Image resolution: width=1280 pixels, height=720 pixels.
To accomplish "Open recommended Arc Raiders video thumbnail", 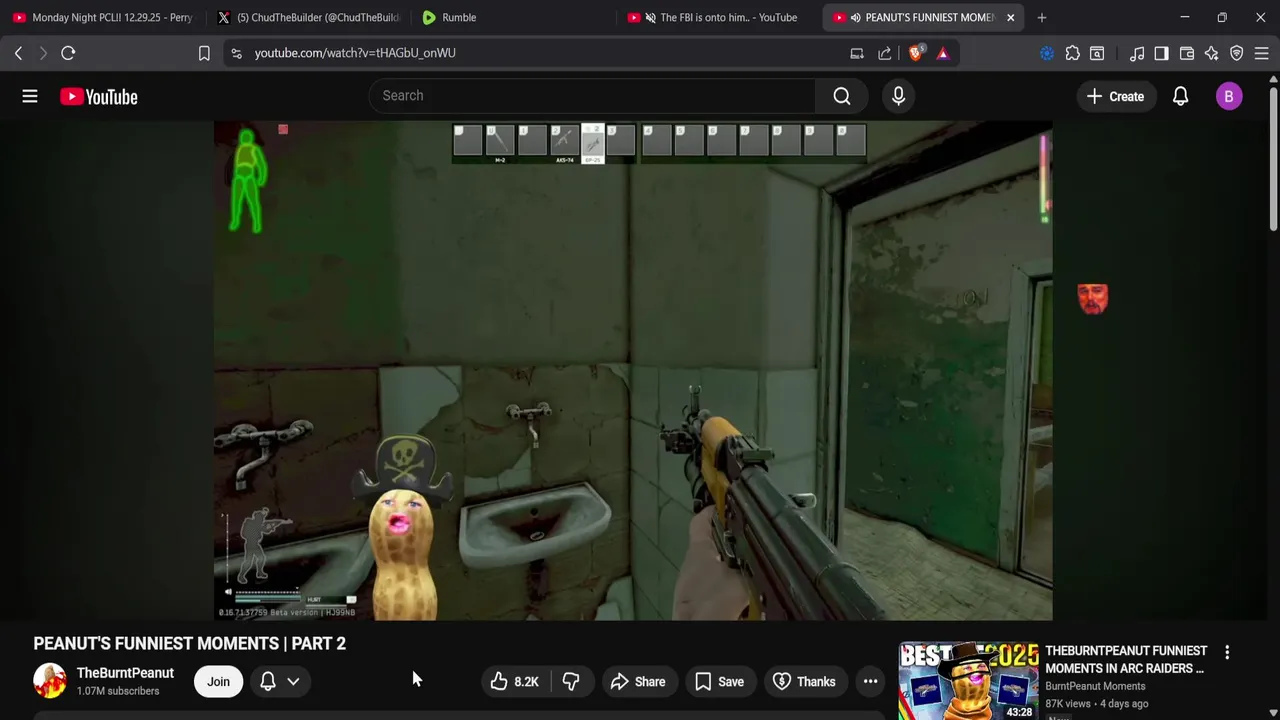I will (968, 681).
